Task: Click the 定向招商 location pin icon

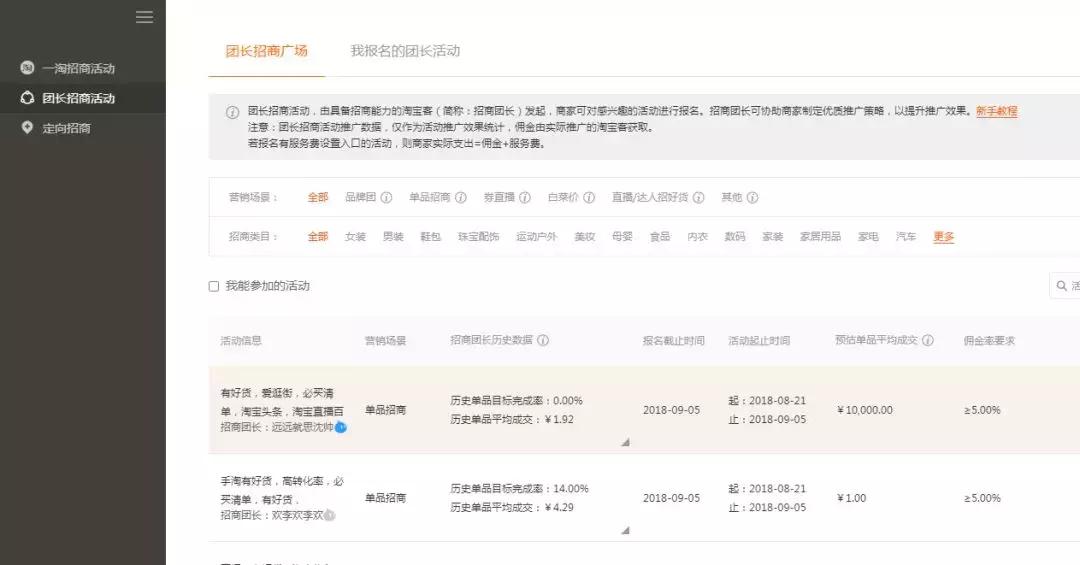Action: point(27,127)
